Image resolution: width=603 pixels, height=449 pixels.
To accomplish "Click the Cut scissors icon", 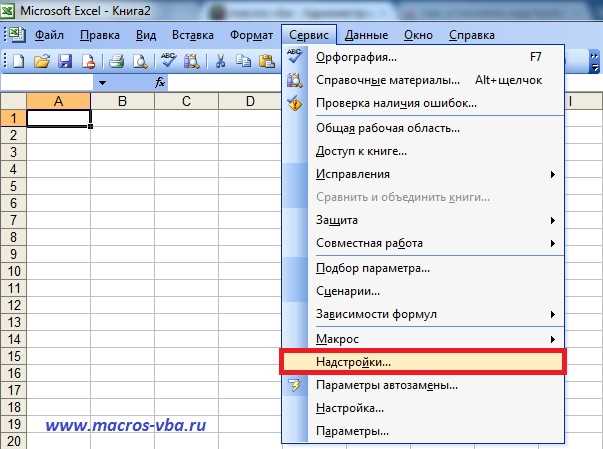I will tap(220, 61).
